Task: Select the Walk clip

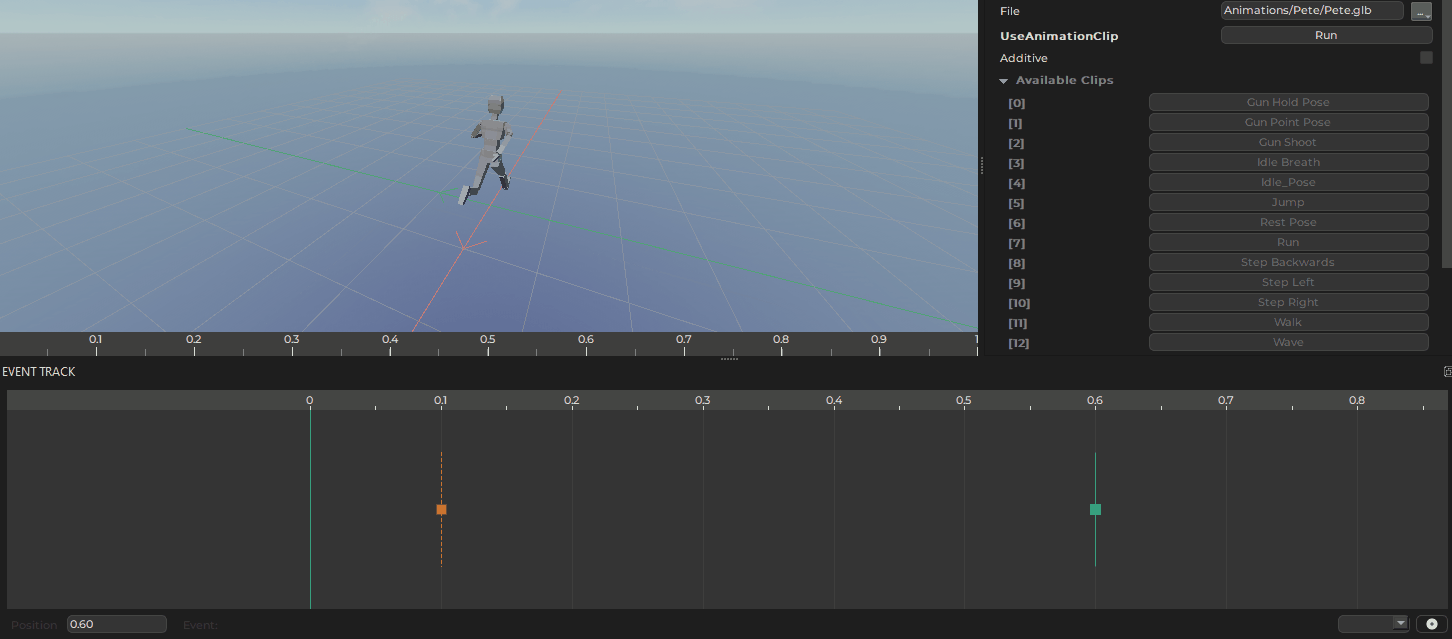Action: pos(1288,322)
